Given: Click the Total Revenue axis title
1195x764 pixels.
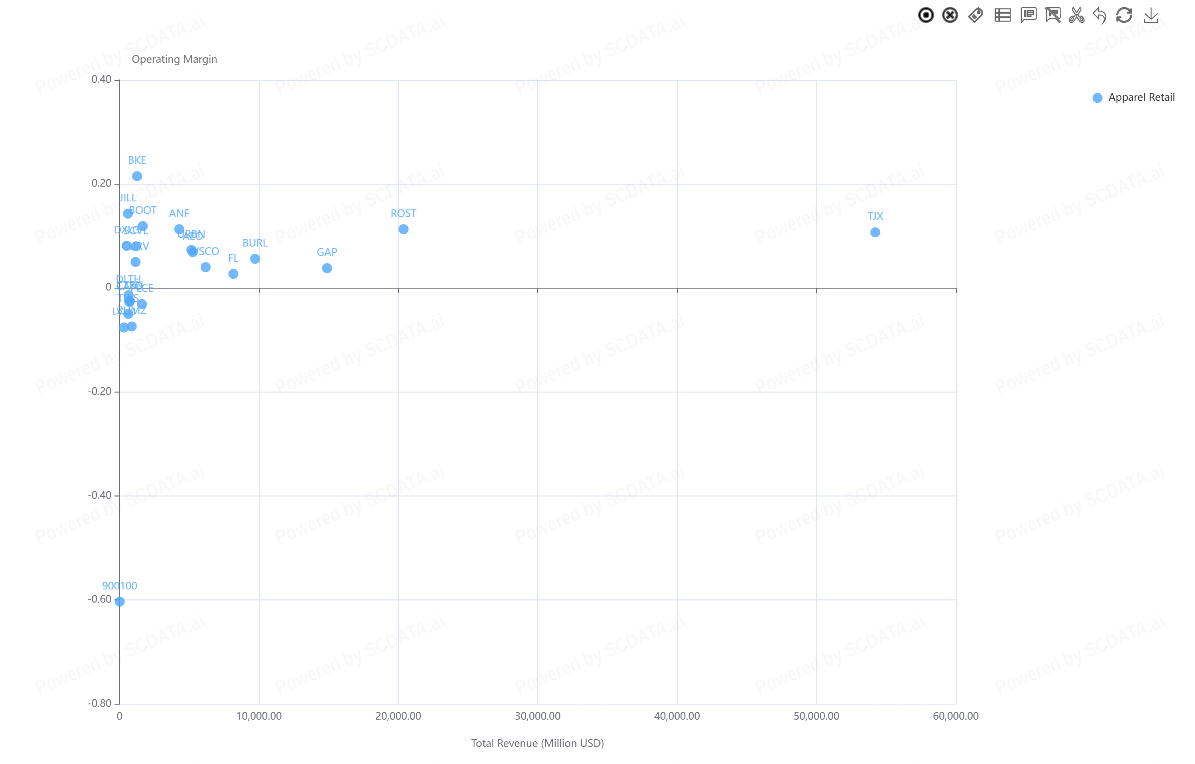Looking at the screenshot, I should 537,743.
